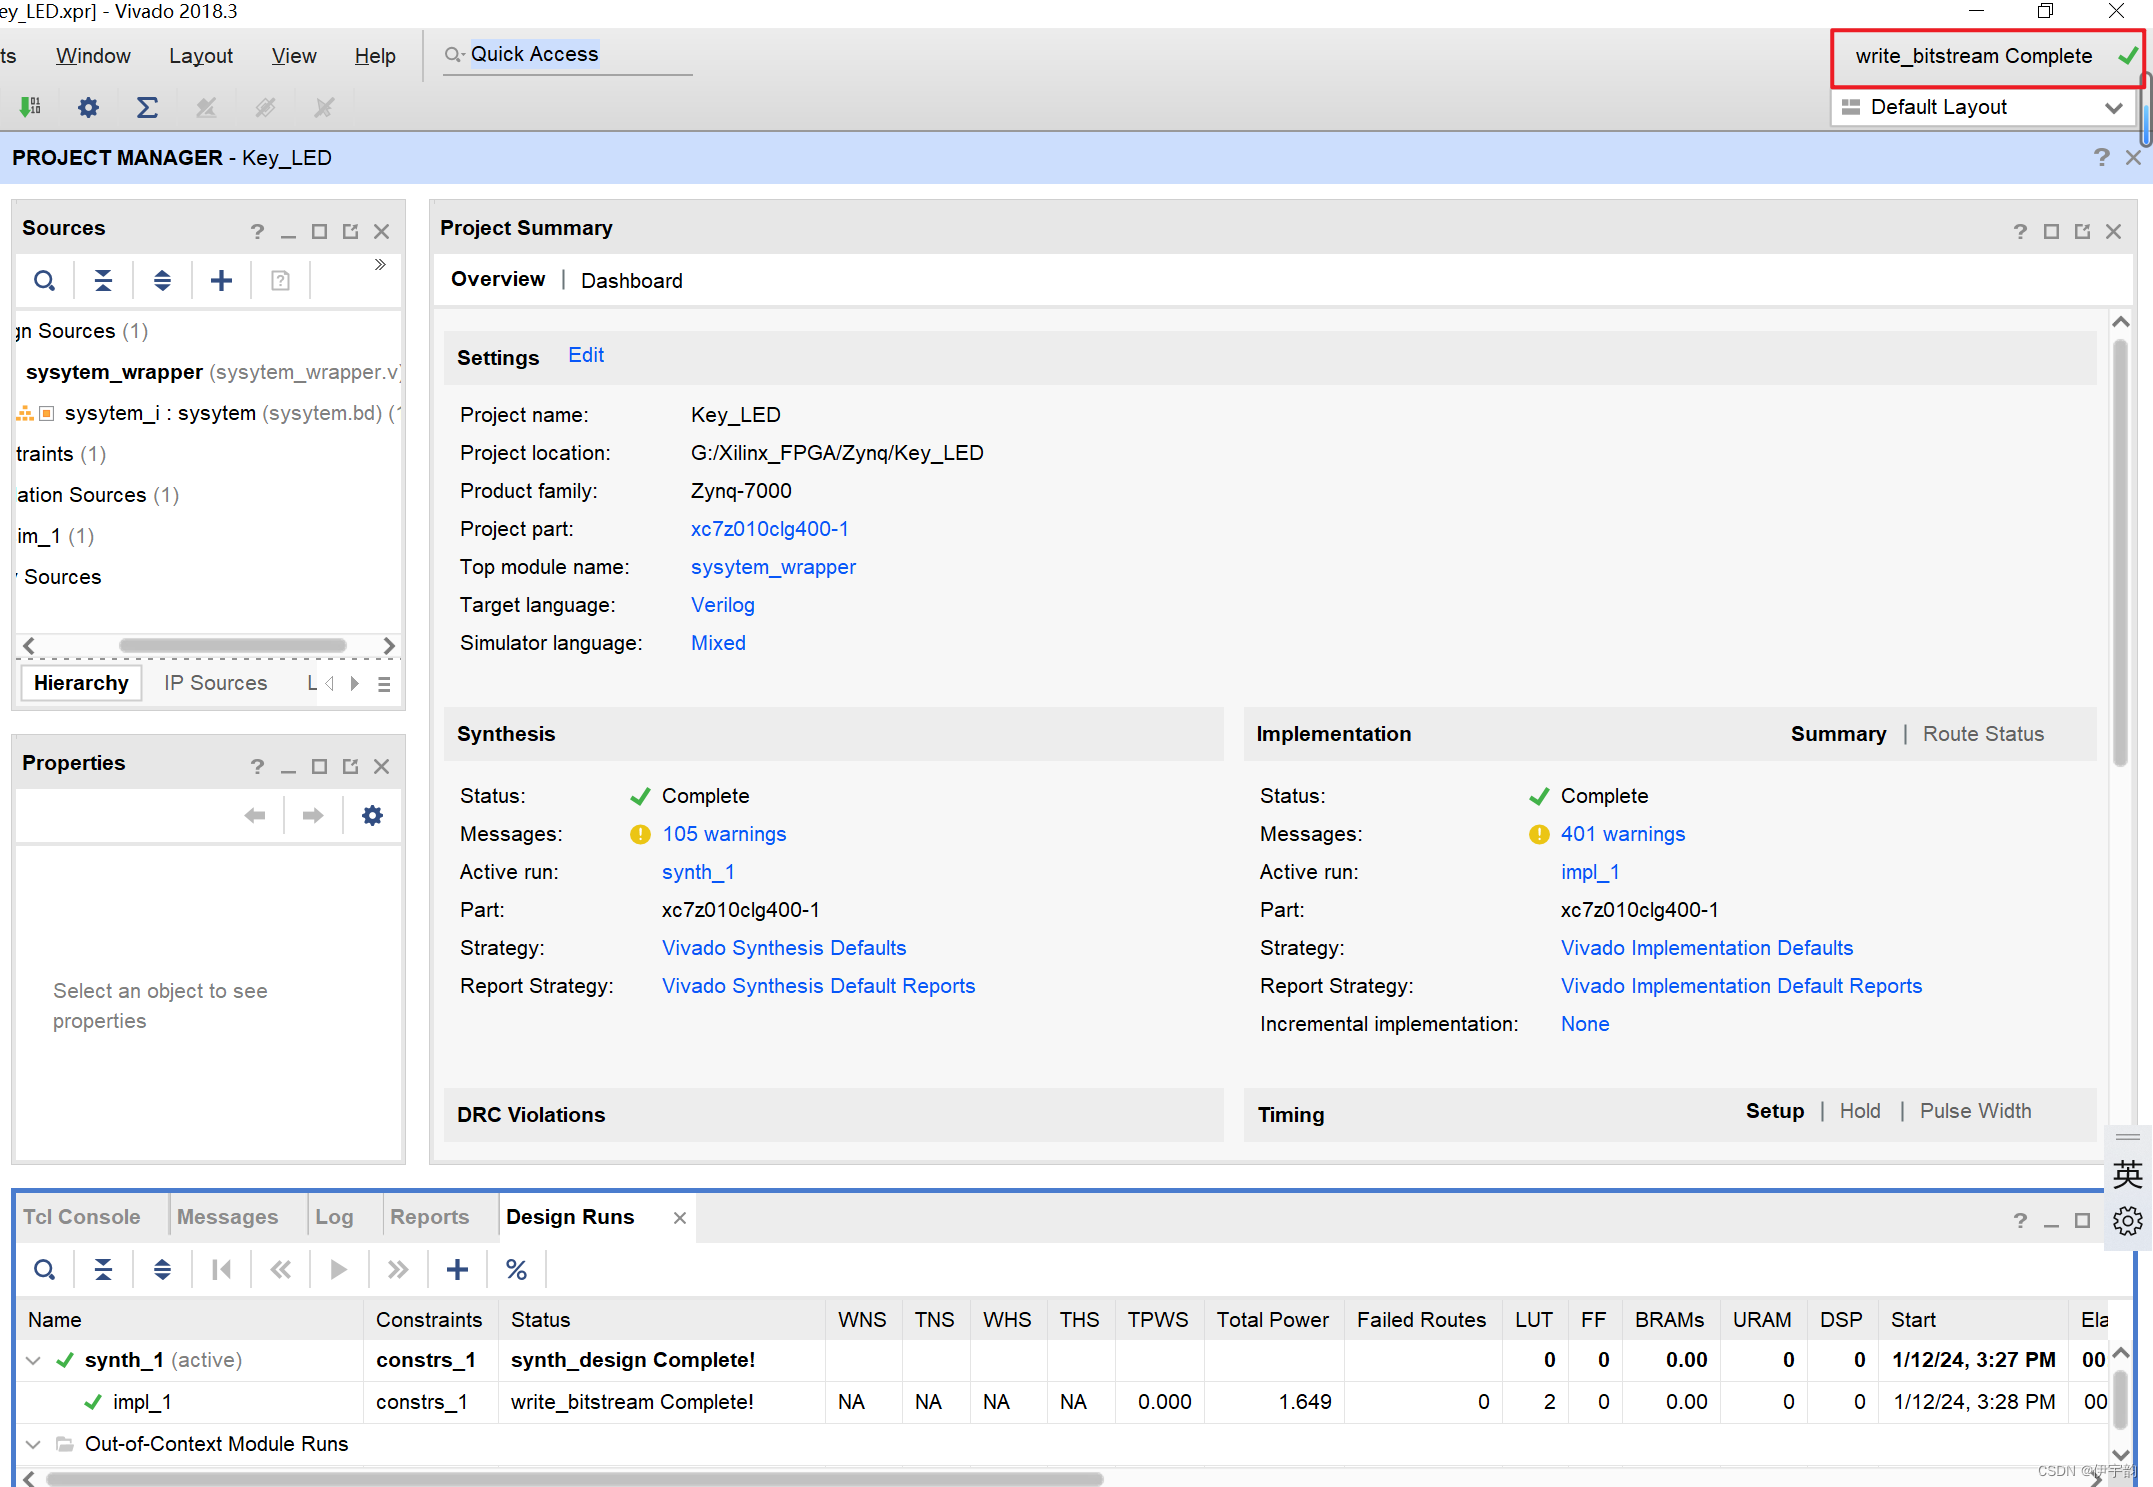Viewport: 2153px width, 1487px height.
Task: Click Create Runs plus icon in Design Runs
Action: [457, 1269]
